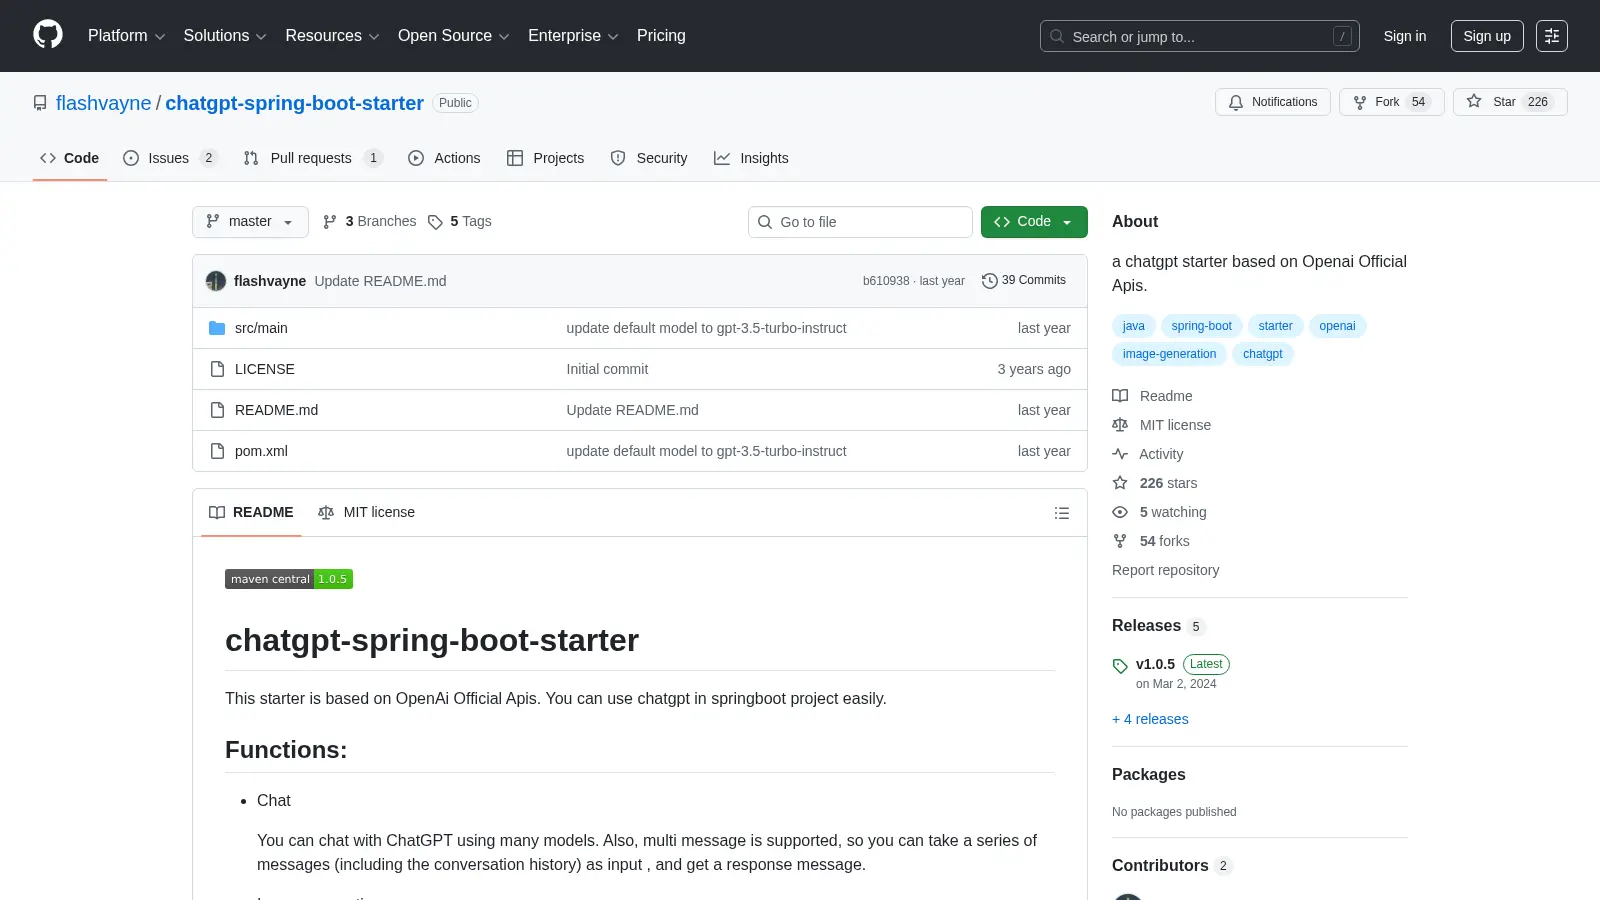Click the pom.xml file icon
1600x900 pixels.
pyautogui.click(x=217, y=451)
